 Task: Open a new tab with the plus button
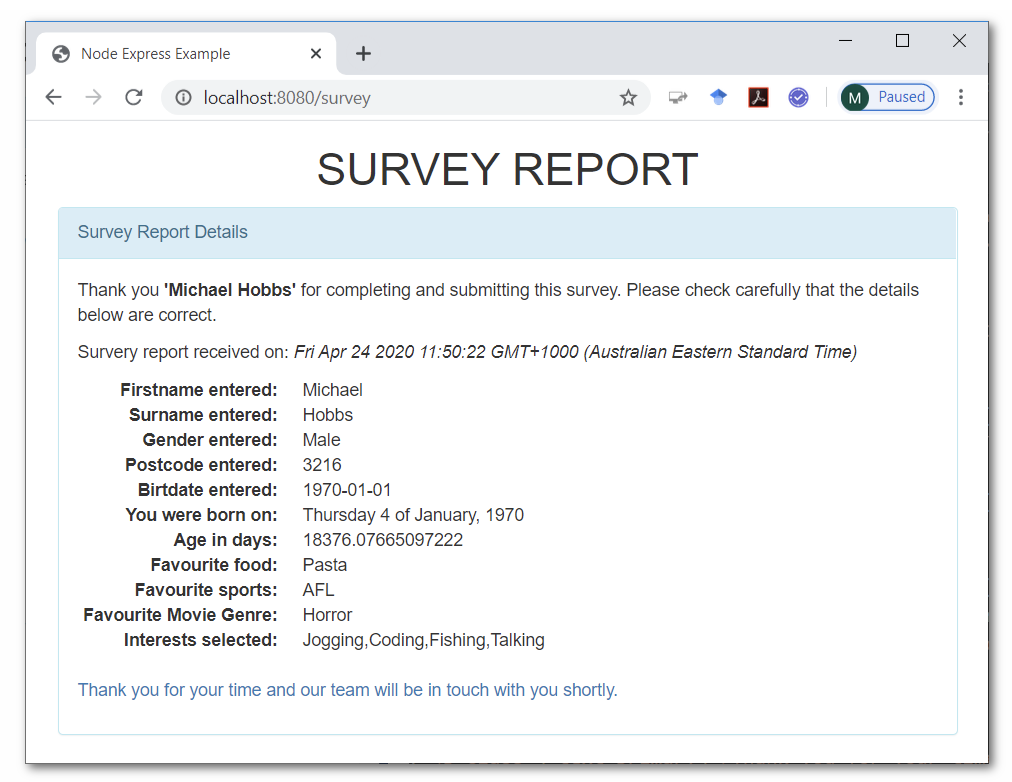(x=362, y=53)
